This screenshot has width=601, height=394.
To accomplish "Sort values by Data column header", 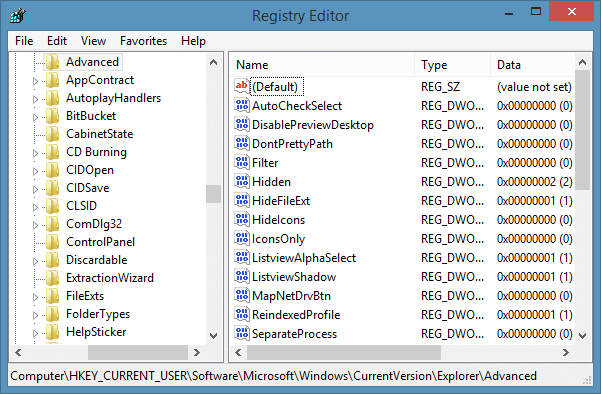I will [532, 65].
